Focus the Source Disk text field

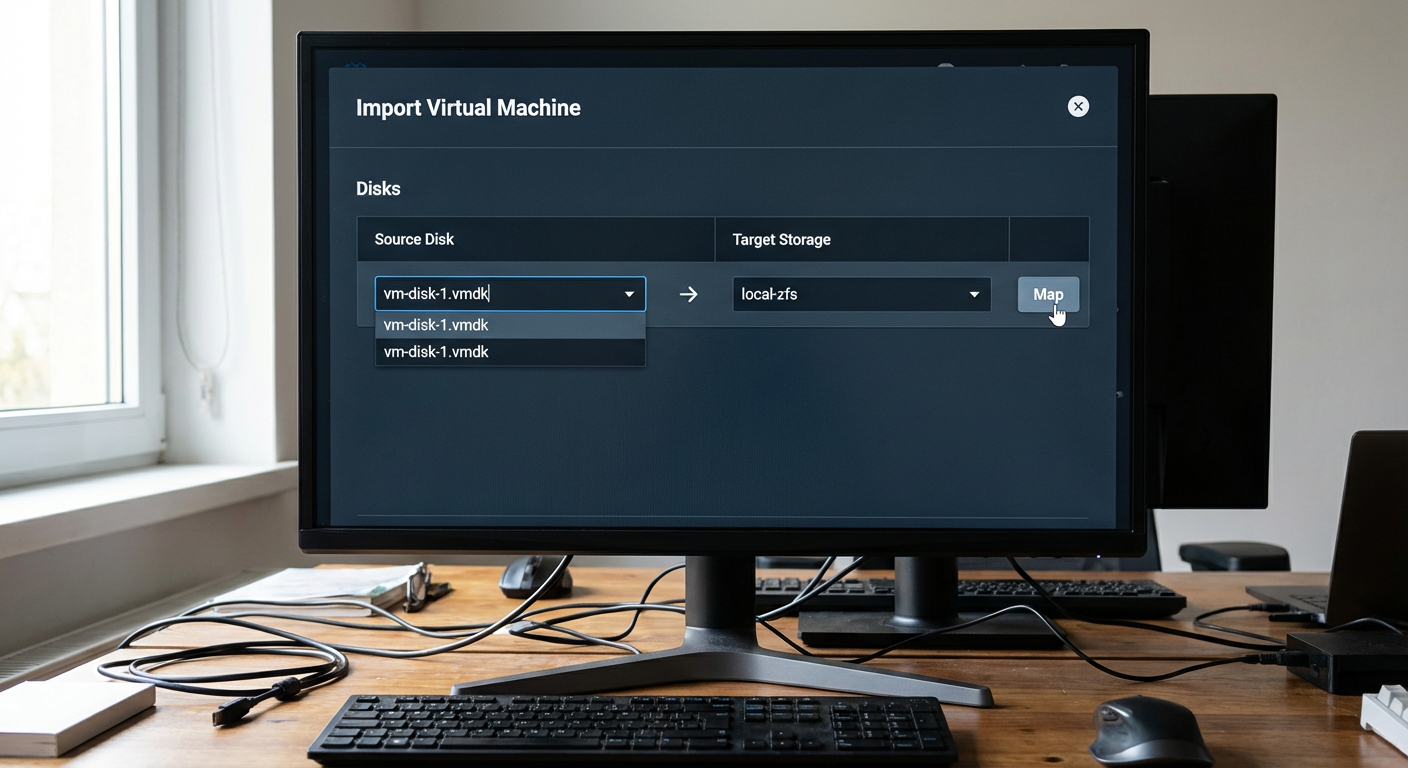pyautogui.click(x=490, y=294)
